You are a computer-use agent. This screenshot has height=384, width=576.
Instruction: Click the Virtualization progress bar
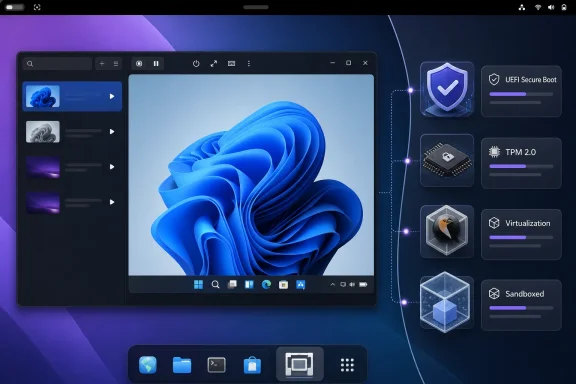pos(521,237)
